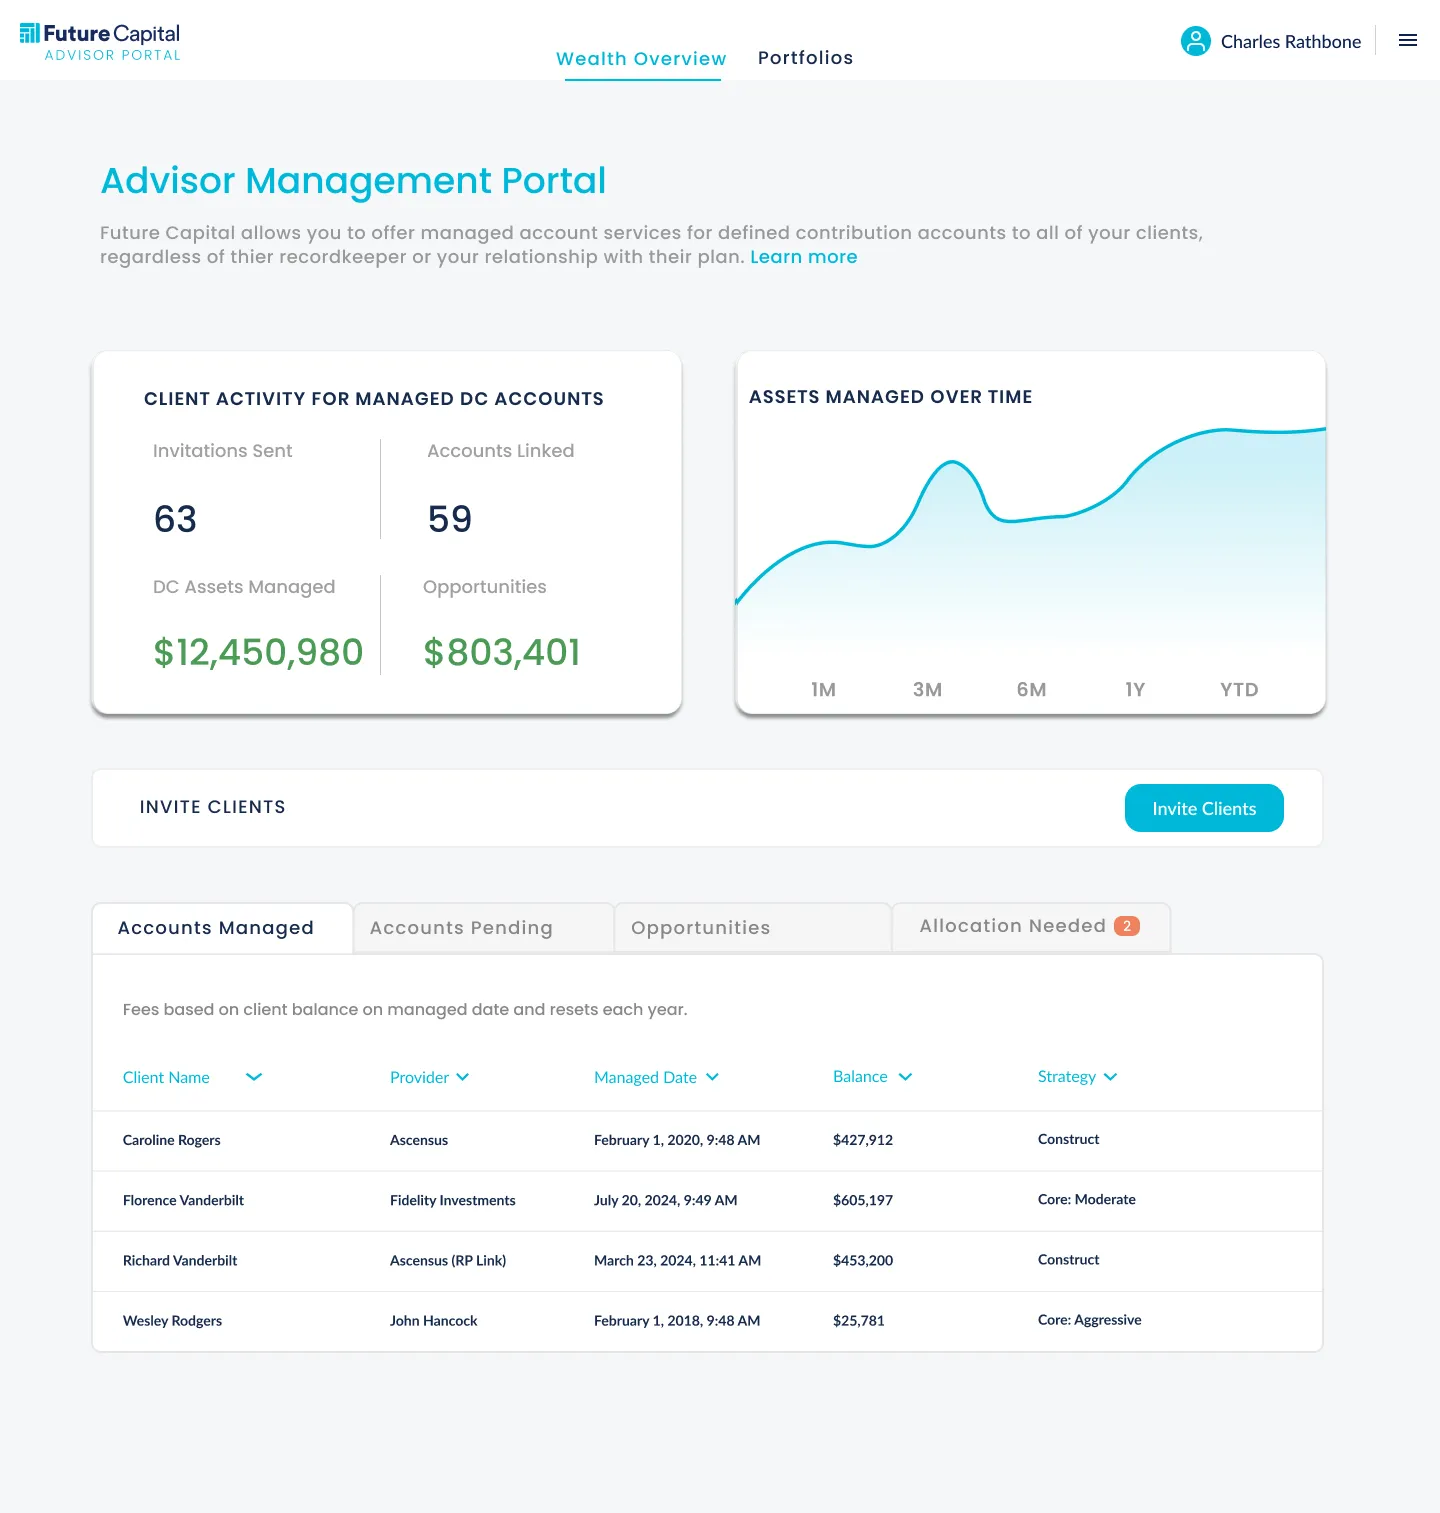This screenshot has width=1440, height=1513.
Task: Switch to Accounts Pending tab
Action: pos(484,928)
